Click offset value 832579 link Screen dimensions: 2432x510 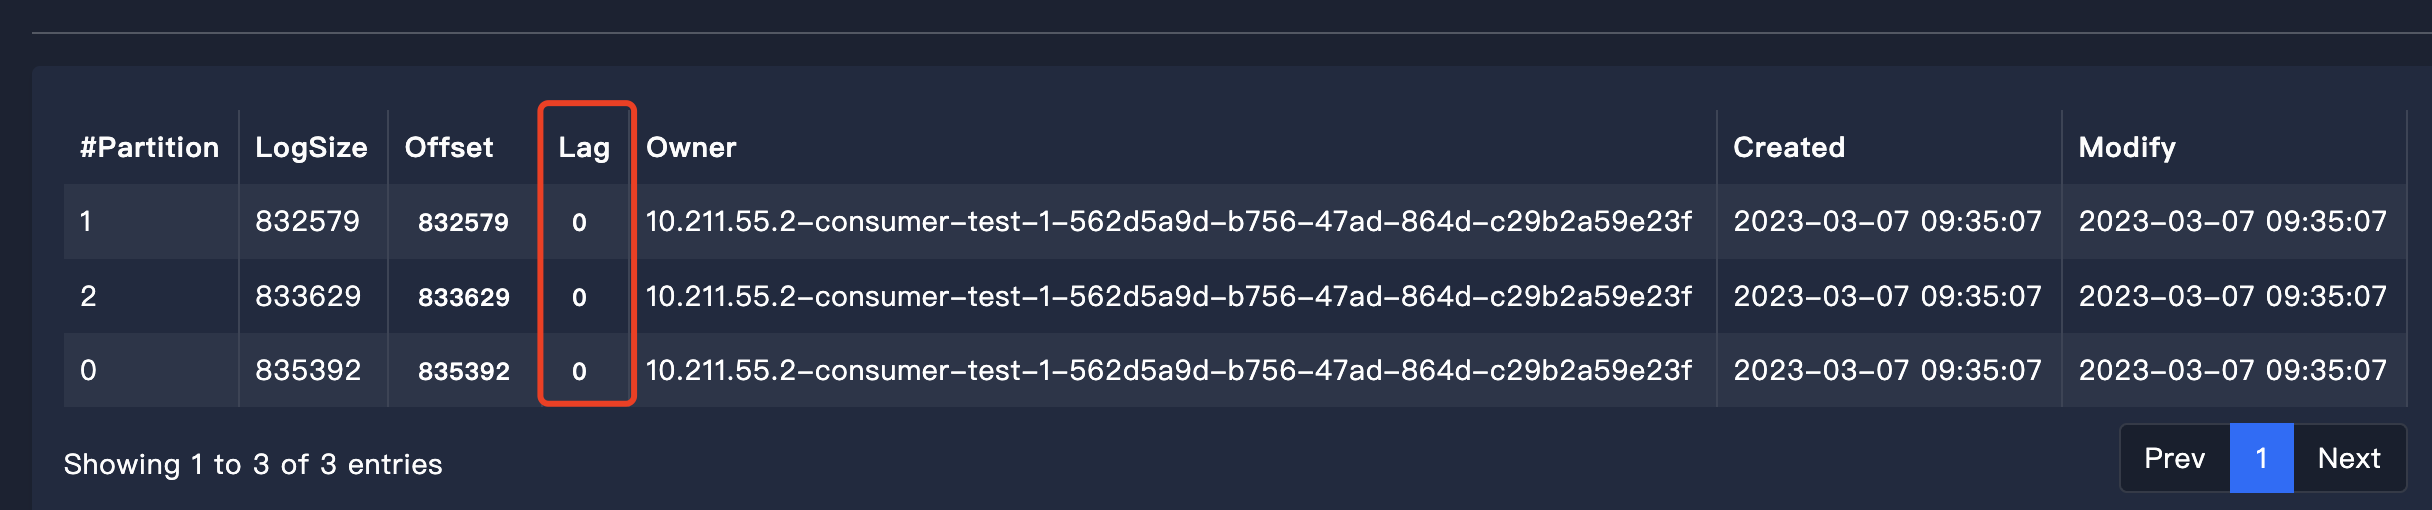[x=463, y=222]
